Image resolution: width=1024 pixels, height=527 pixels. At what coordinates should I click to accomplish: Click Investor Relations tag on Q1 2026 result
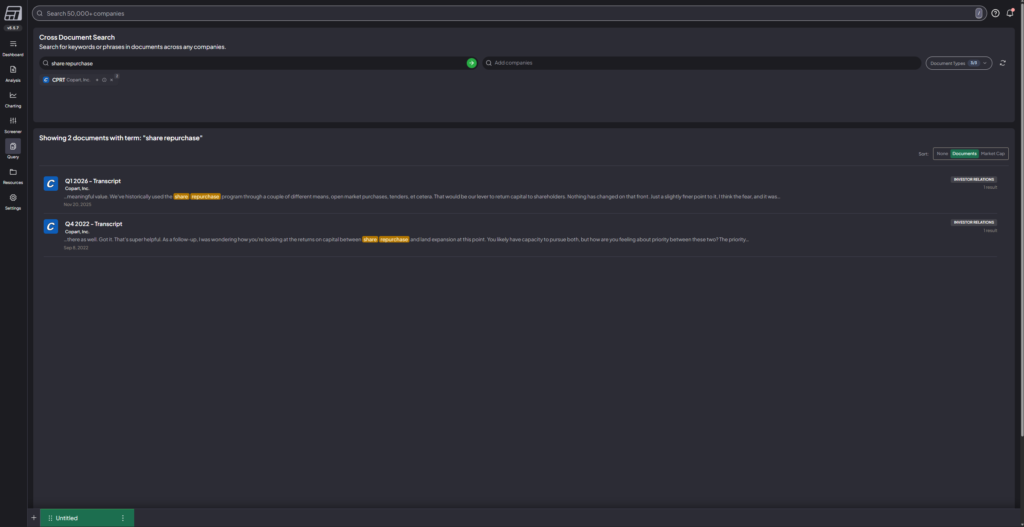[x=974, y=180]
